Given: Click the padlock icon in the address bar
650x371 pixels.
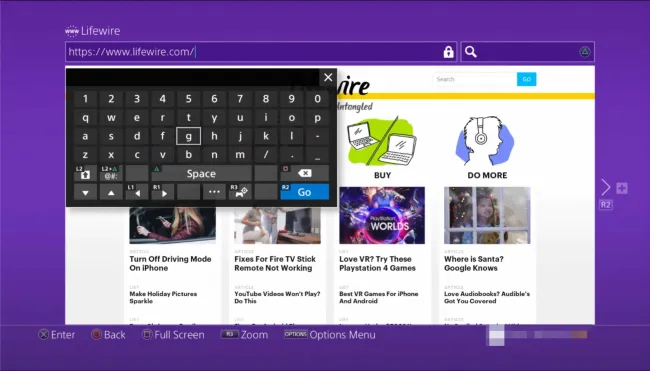Looking at the screenshot, I should pos(448,52).
